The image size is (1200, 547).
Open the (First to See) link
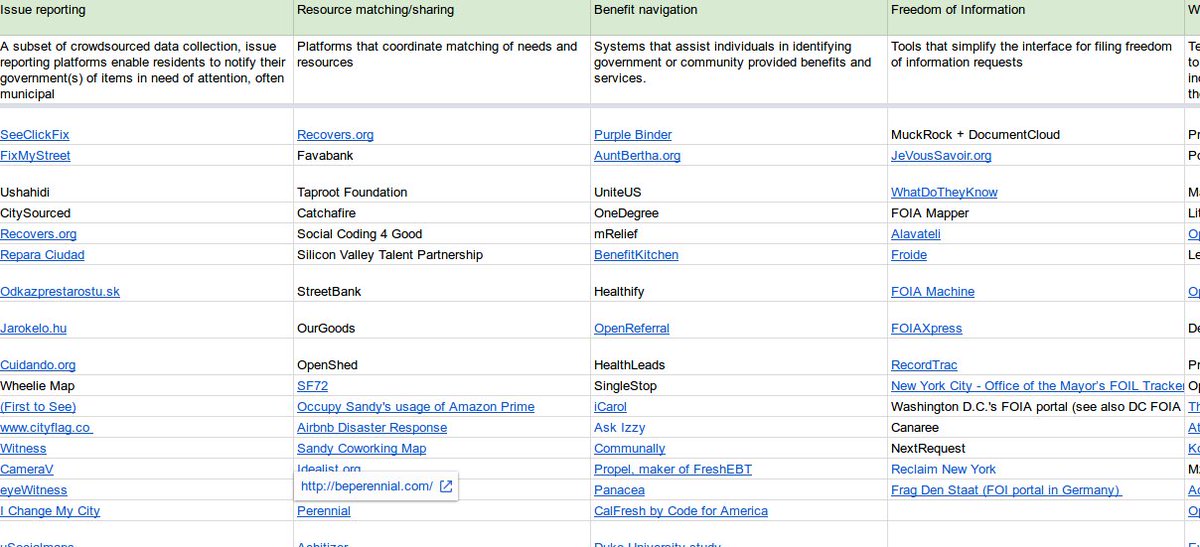tap(38, 407)
